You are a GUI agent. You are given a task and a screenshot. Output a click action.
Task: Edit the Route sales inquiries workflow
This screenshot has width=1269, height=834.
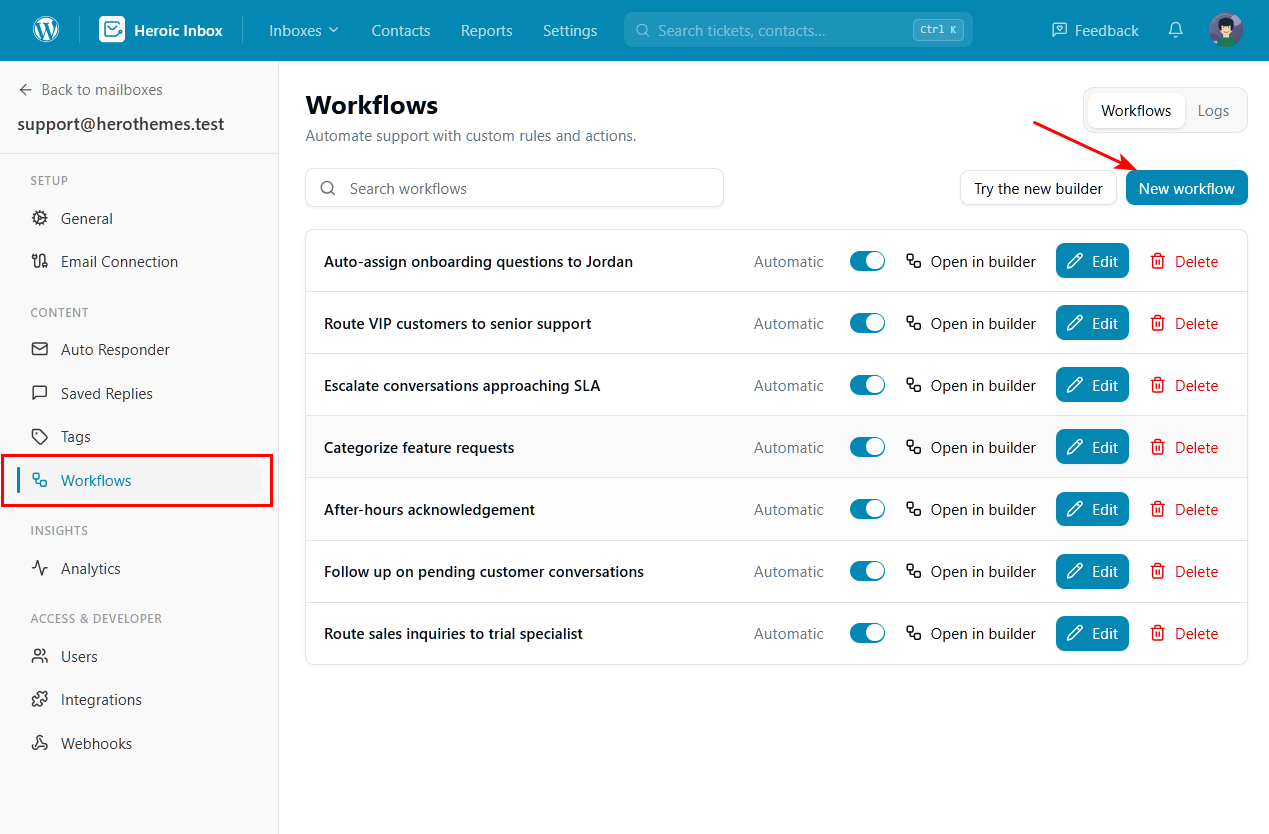(1092, 634)
